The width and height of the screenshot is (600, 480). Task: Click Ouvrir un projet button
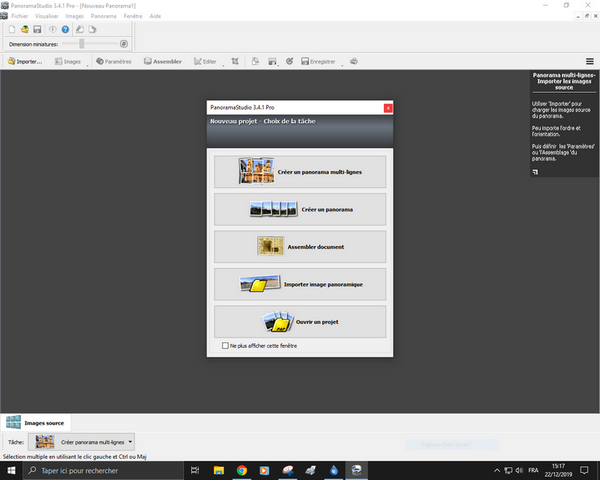[300, 322]
